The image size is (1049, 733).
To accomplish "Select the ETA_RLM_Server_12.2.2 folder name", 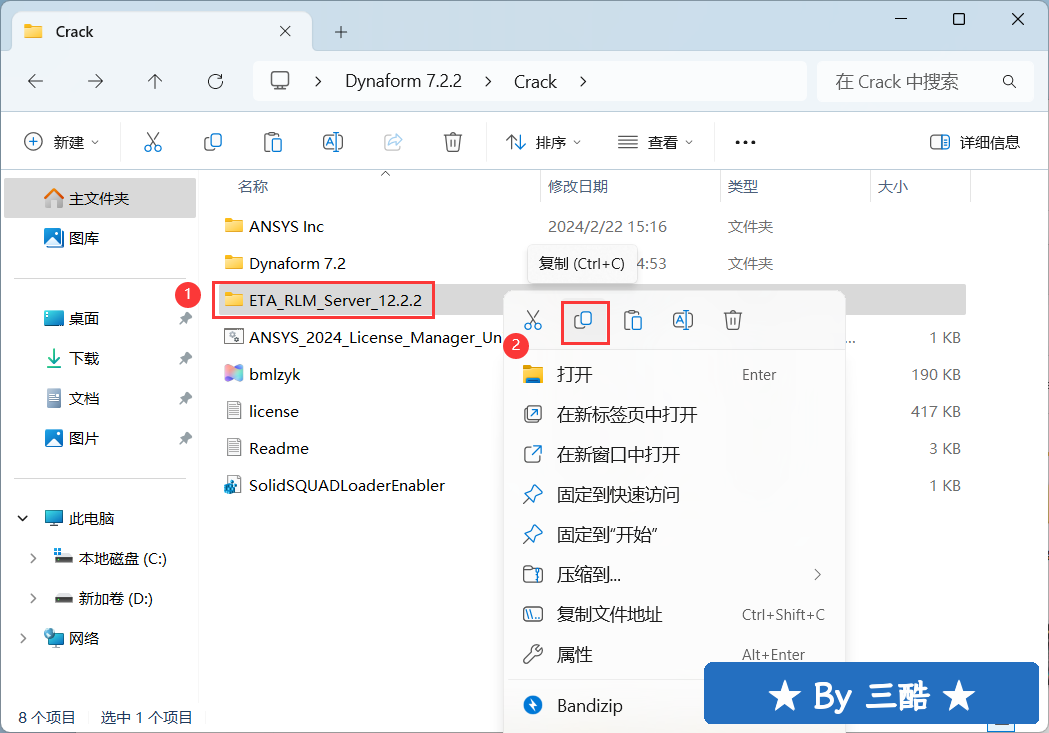I will [x=335, y=300].
